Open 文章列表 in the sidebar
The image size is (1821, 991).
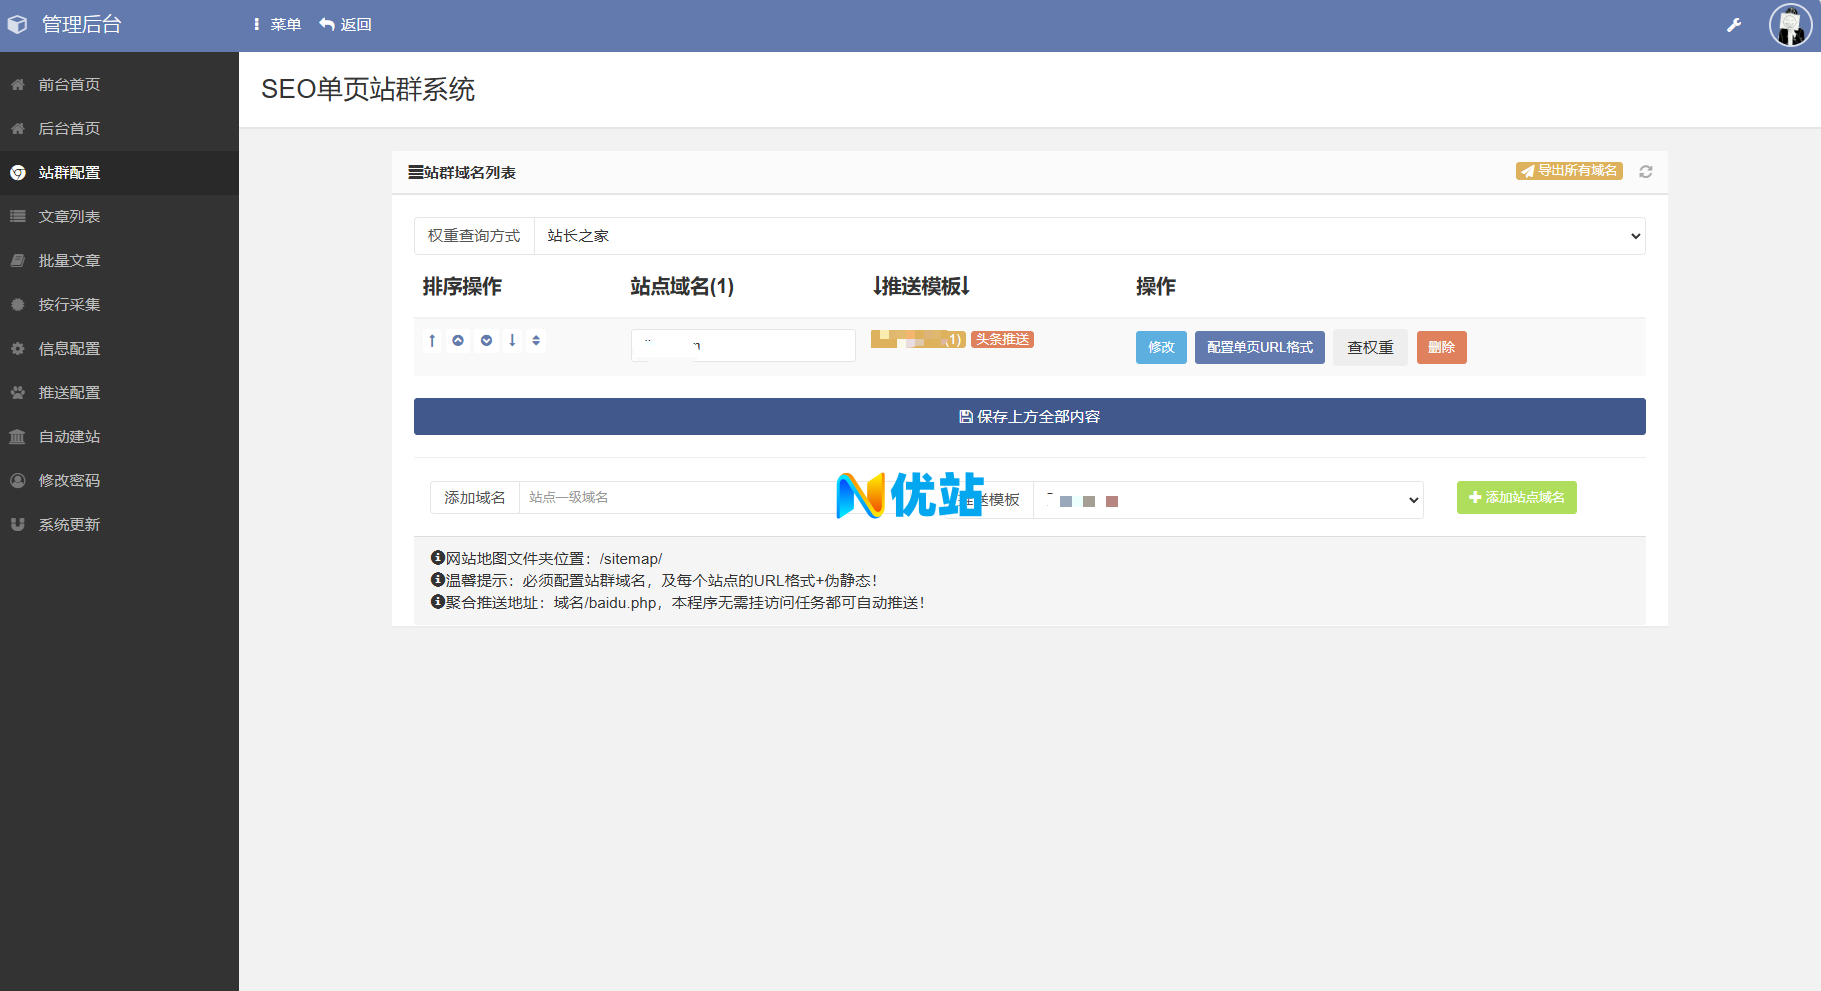pyautogui.click(x=69, y=217)
